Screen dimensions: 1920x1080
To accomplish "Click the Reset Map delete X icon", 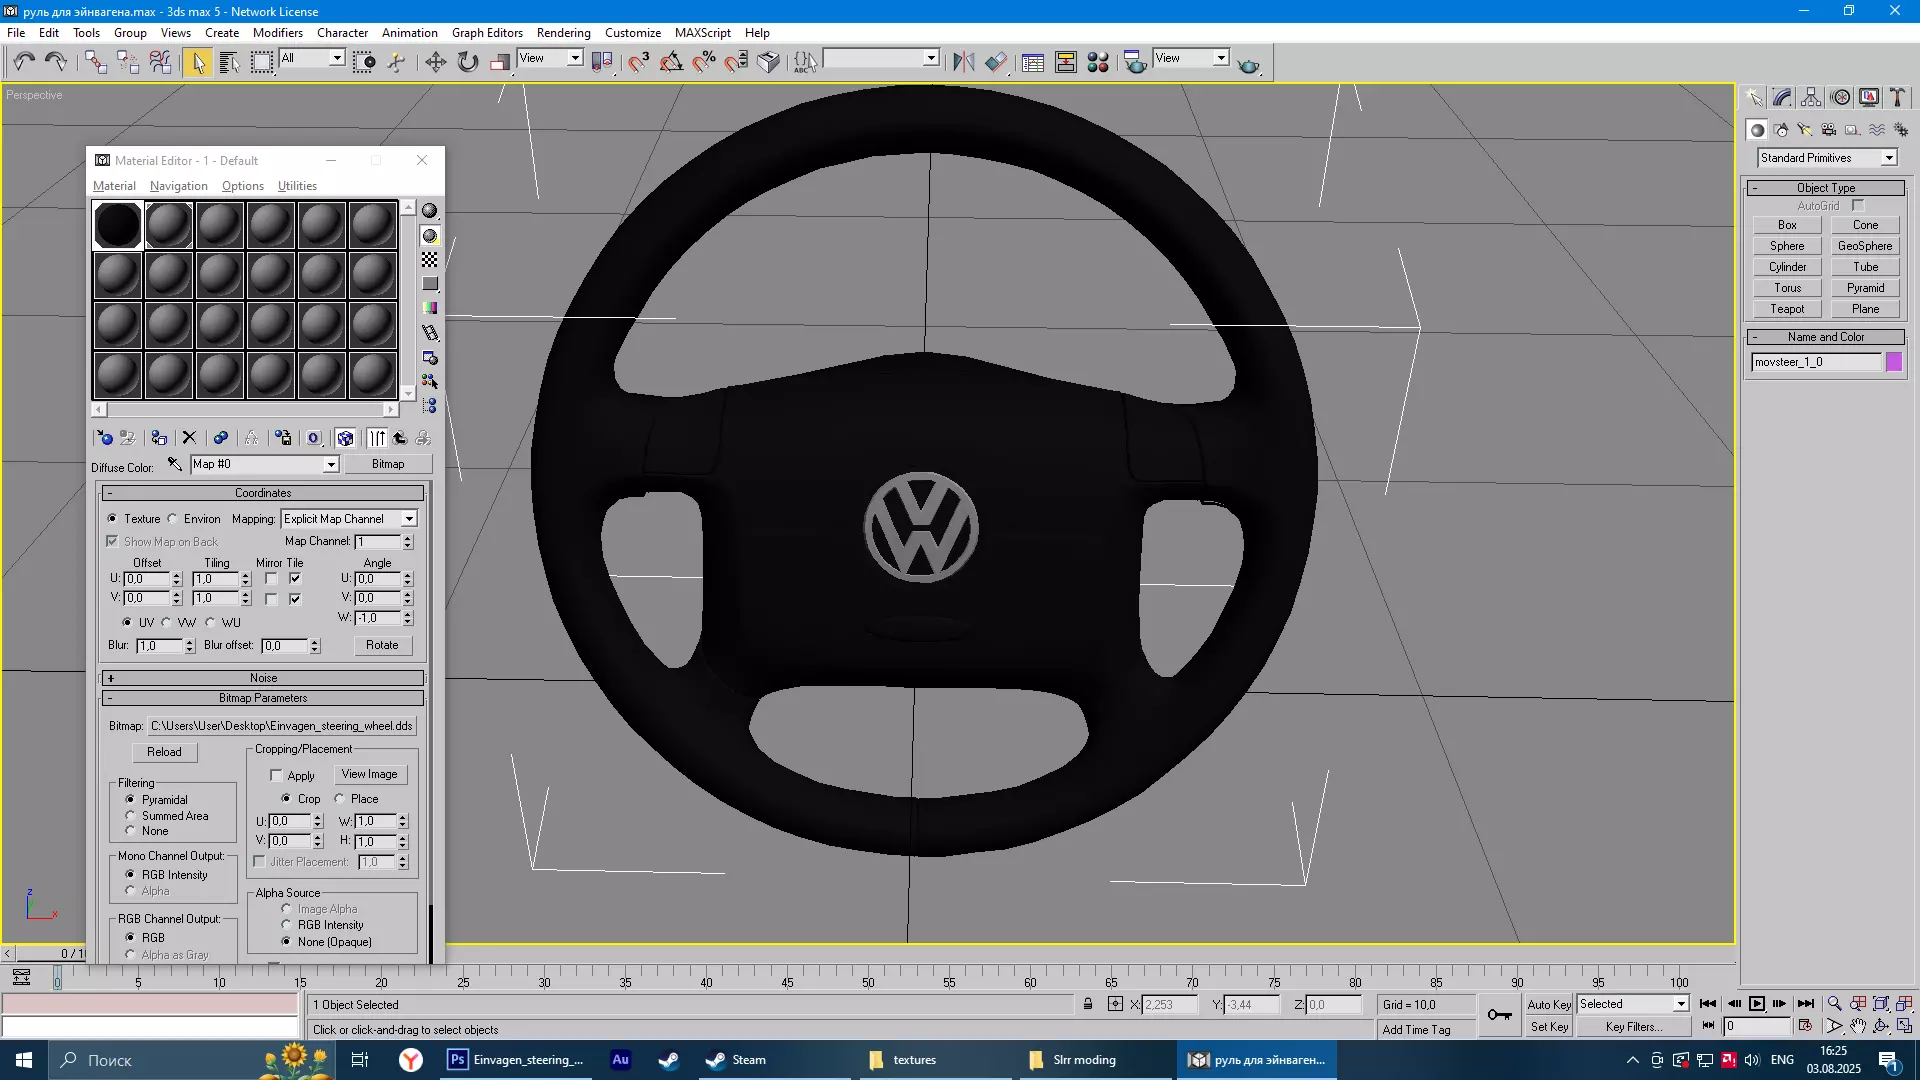I will [189, 438].
